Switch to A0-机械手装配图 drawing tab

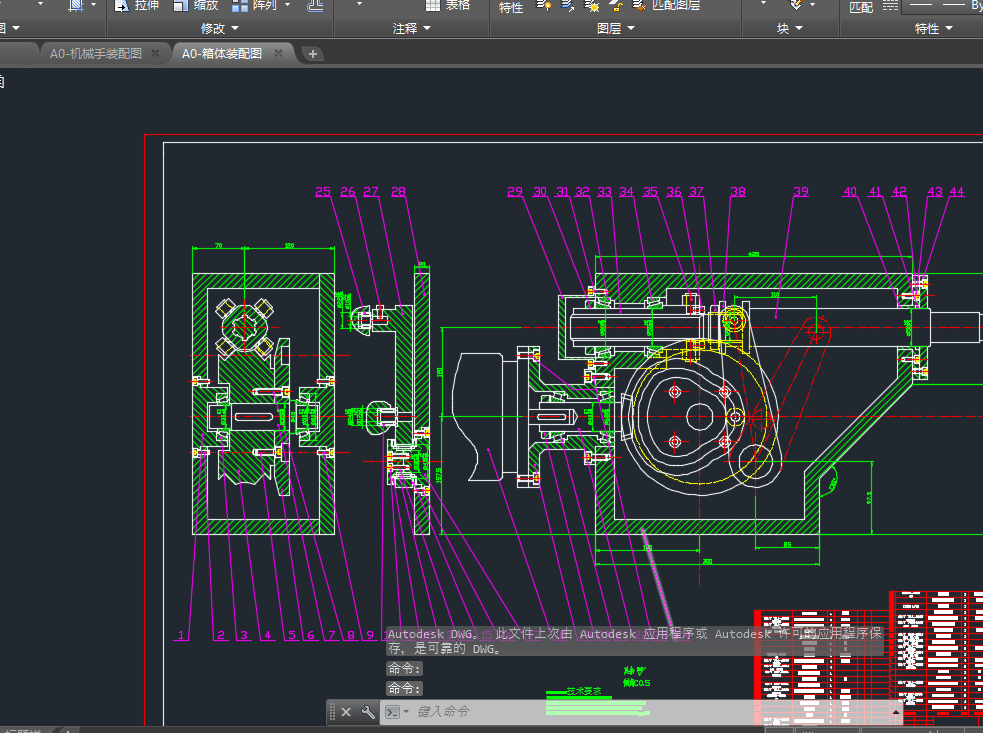pos(95,54)
